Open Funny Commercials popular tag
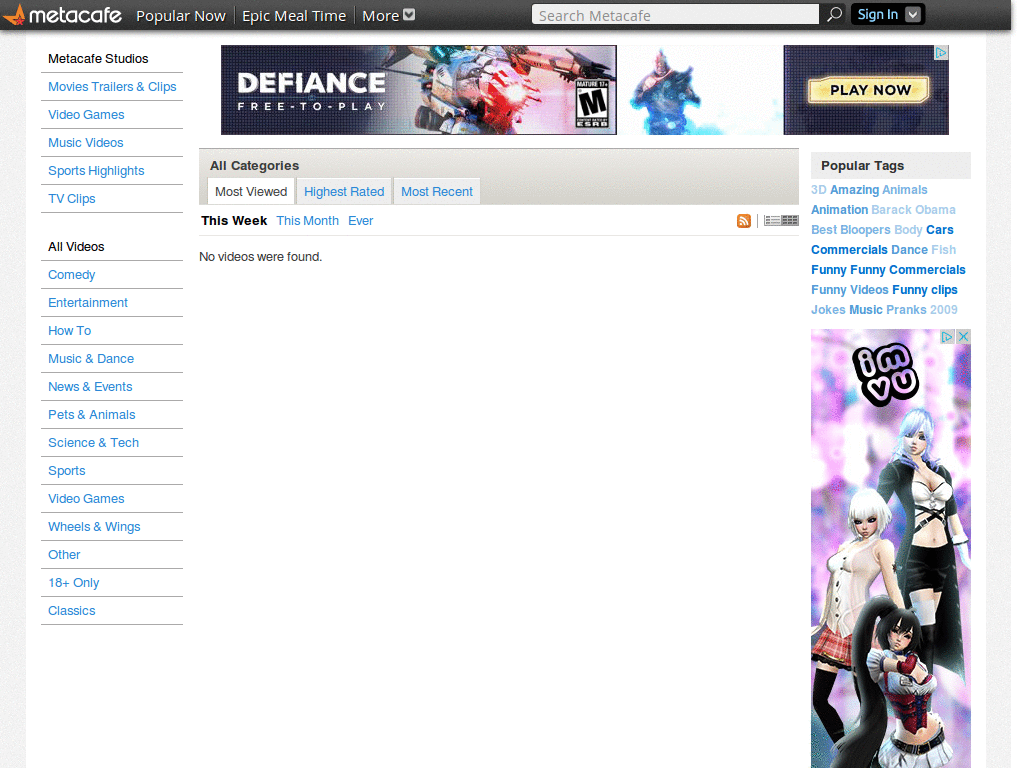The width and height of the screenshot is (1024, 768). pos(908,270)
